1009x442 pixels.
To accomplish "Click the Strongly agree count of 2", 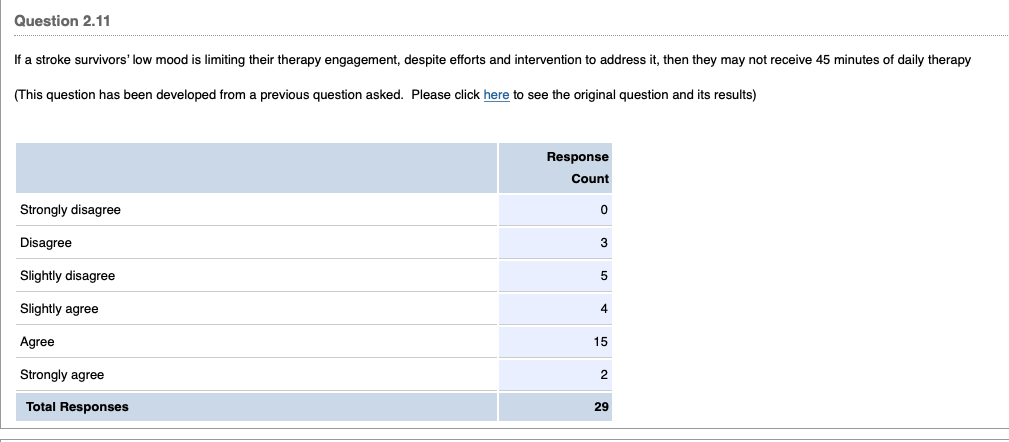I will point(604,375).
